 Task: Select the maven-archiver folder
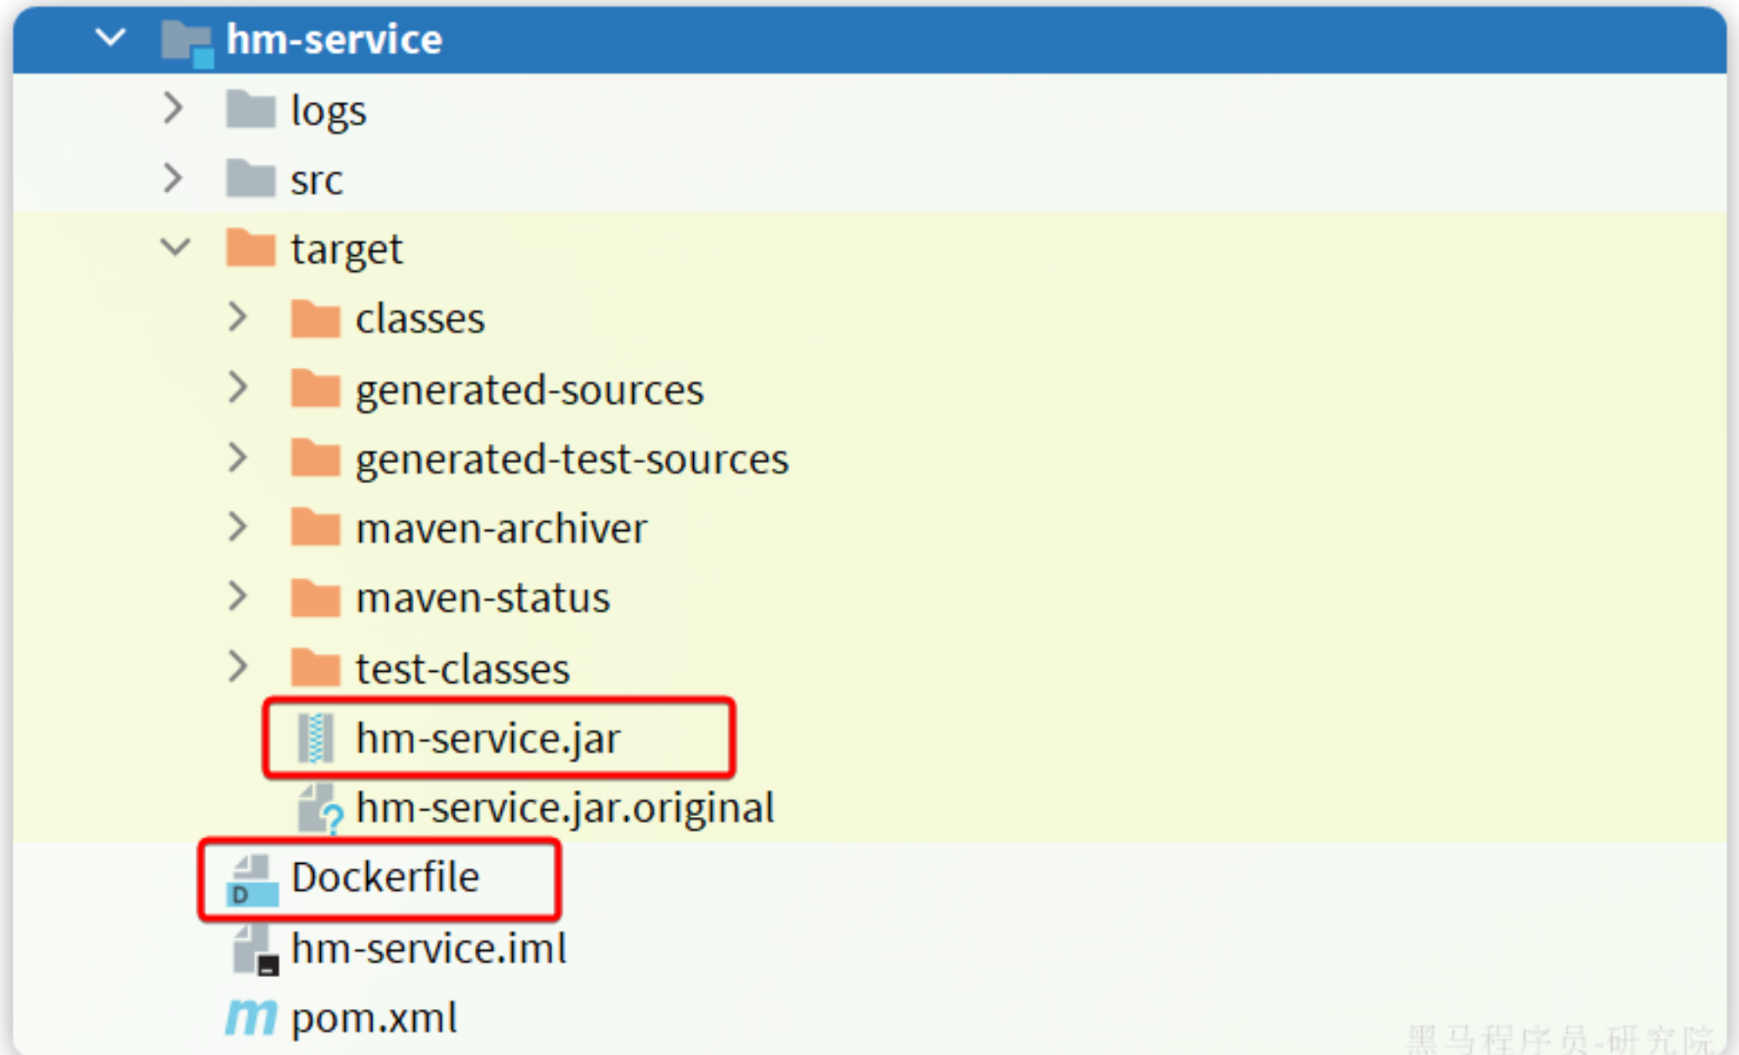tap(501, 528)
